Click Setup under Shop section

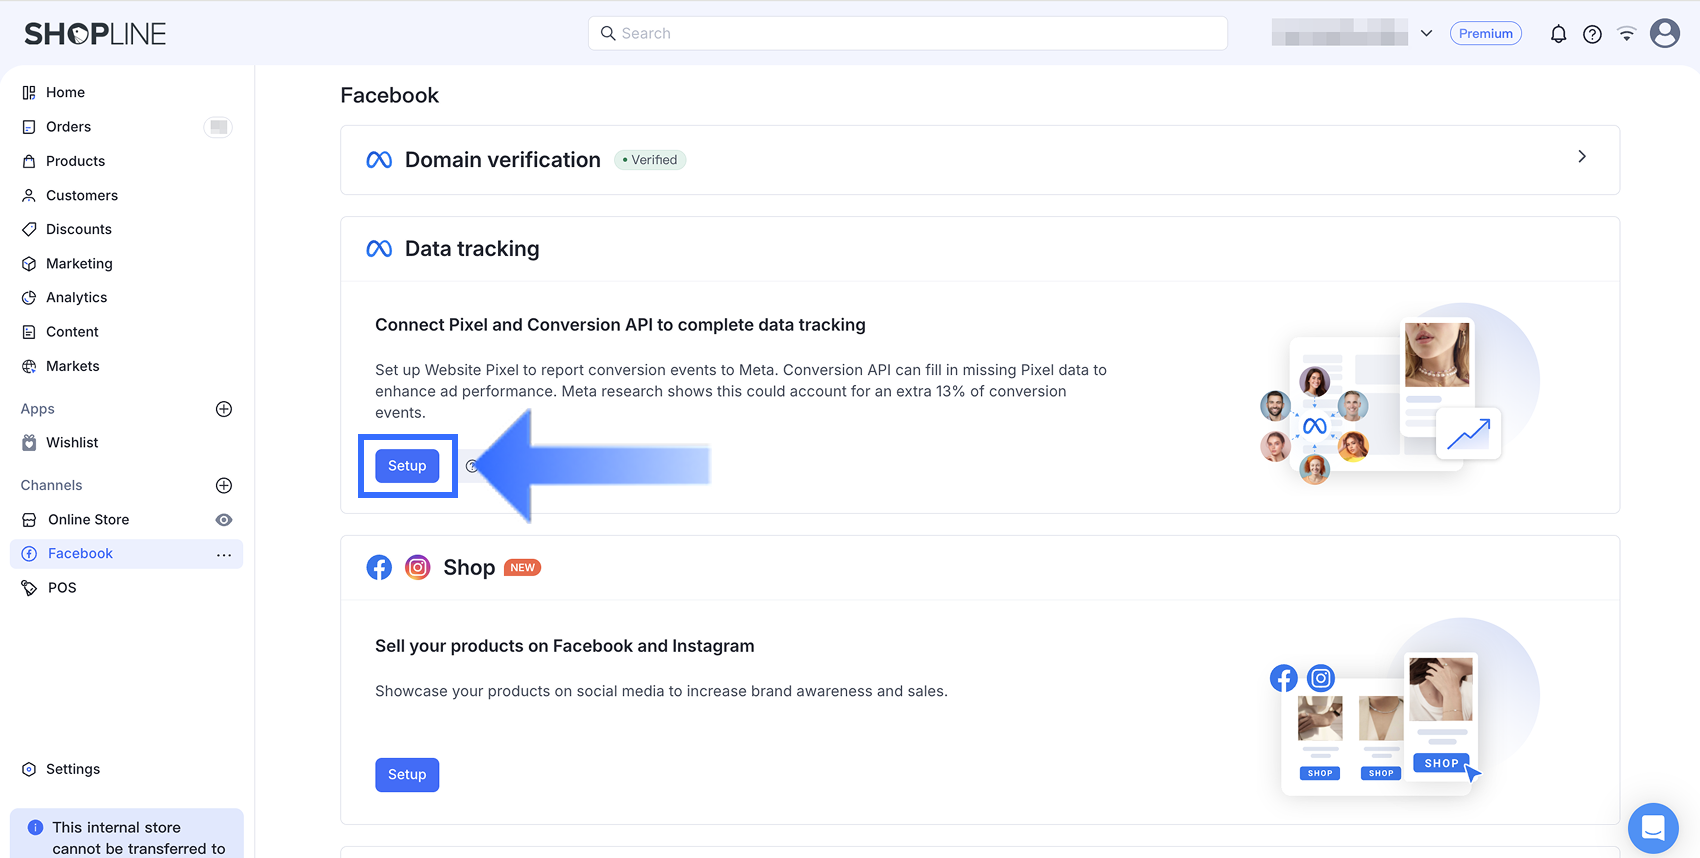pos(407,775)
